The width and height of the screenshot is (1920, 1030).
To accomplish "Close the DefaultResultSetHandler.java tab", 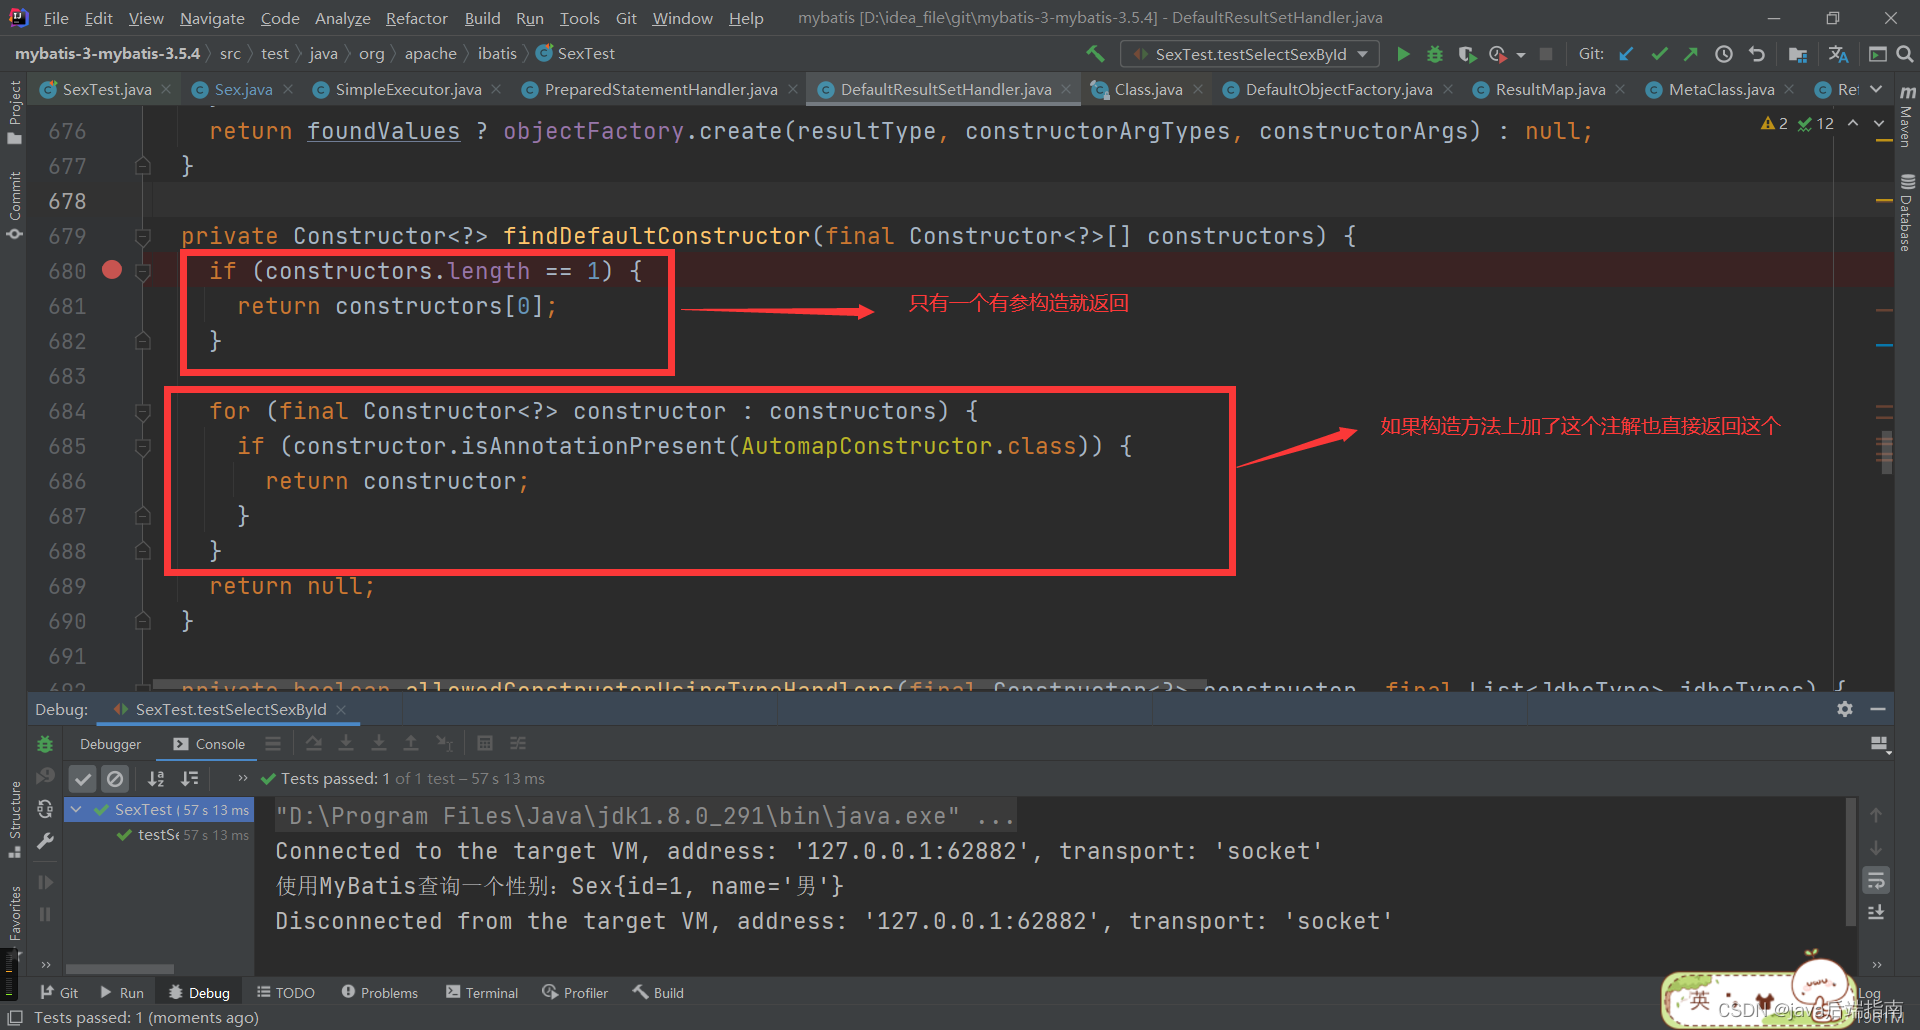I will (x=1066, y=89).
